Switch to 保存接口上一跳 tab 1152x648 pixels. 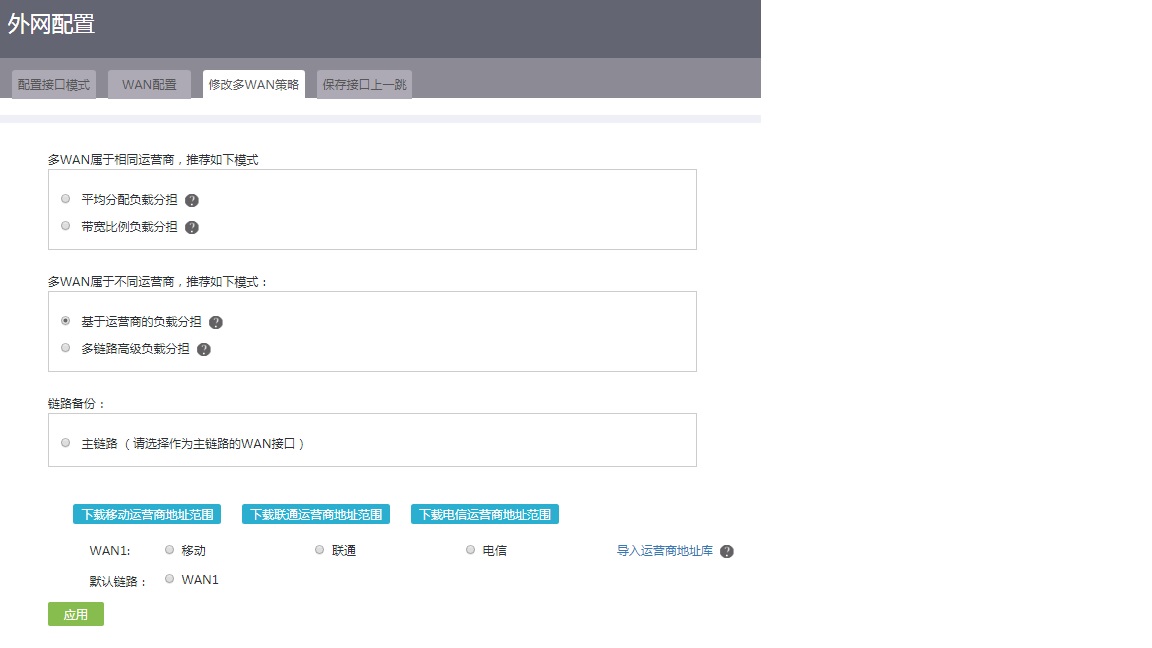(364, 84)
